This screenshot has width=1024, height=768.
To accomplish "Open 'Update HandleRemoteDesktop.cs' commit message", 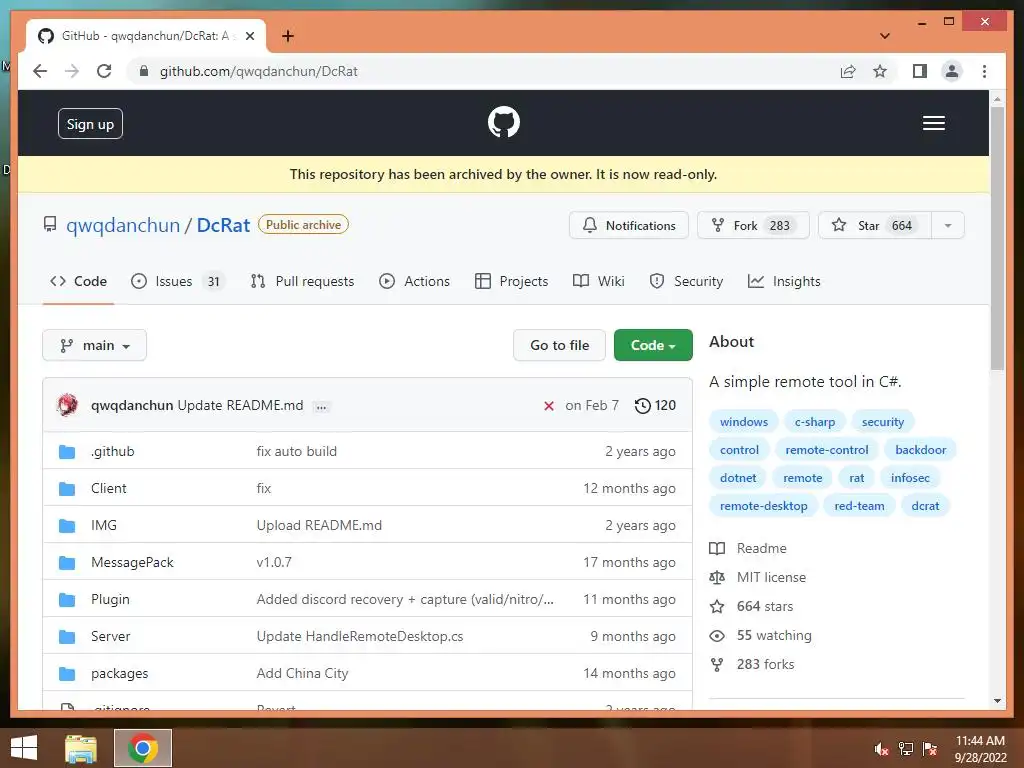I will [x=360, y=637].
